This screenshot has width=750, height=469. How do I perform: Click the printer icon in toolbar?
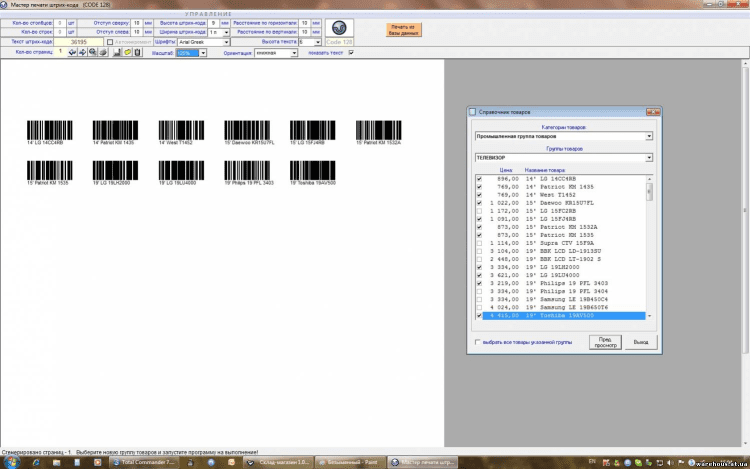pos(103,52)
